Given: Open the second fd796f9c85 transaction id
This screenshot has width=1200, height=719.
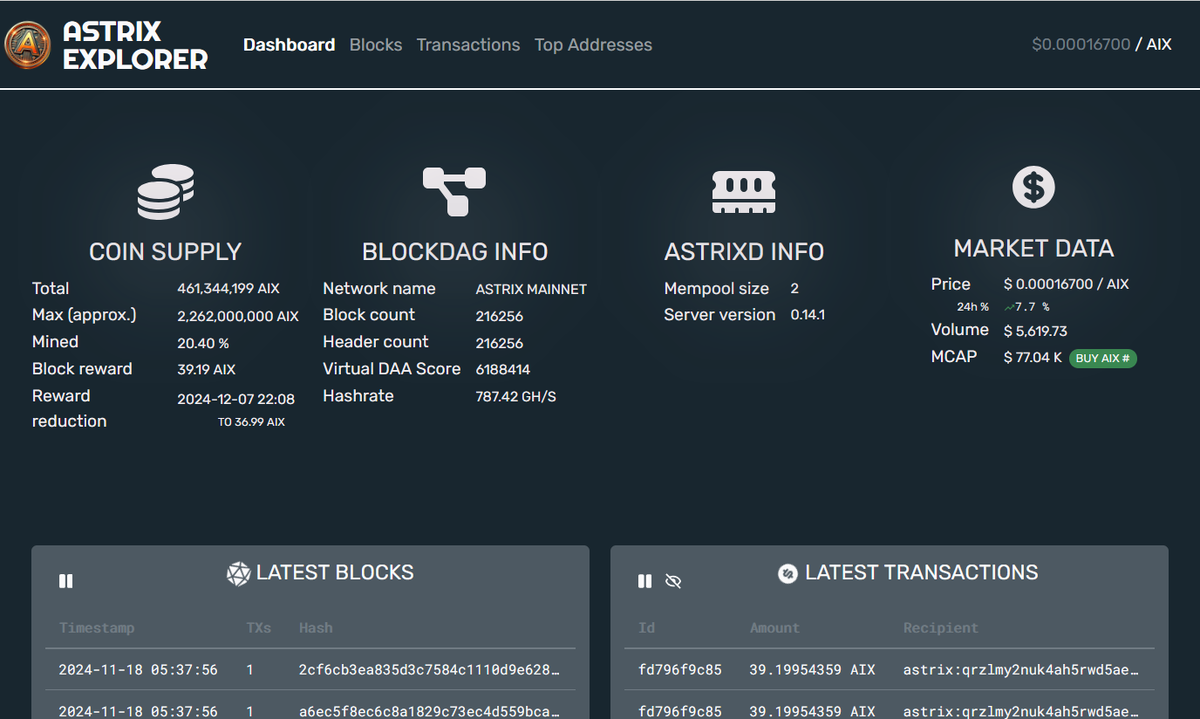Looking at the screenshot, I should click(x=680, y=711).
